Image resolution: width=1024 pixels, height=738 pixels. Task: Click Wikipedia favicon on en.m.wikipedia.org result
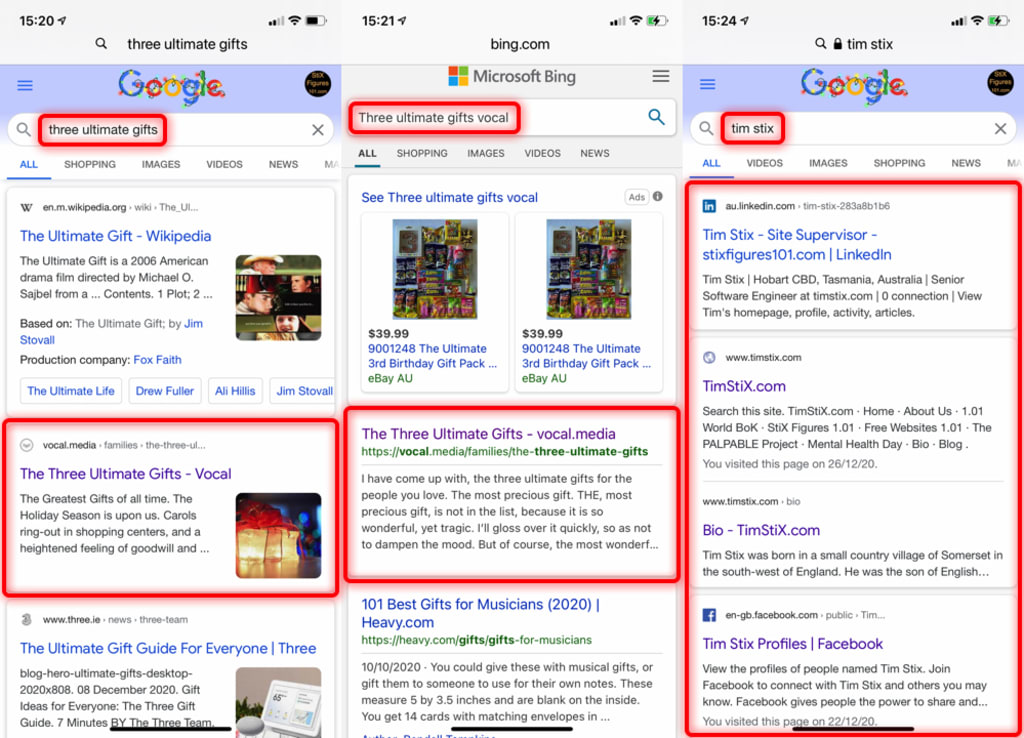click(x=26, y=208)
